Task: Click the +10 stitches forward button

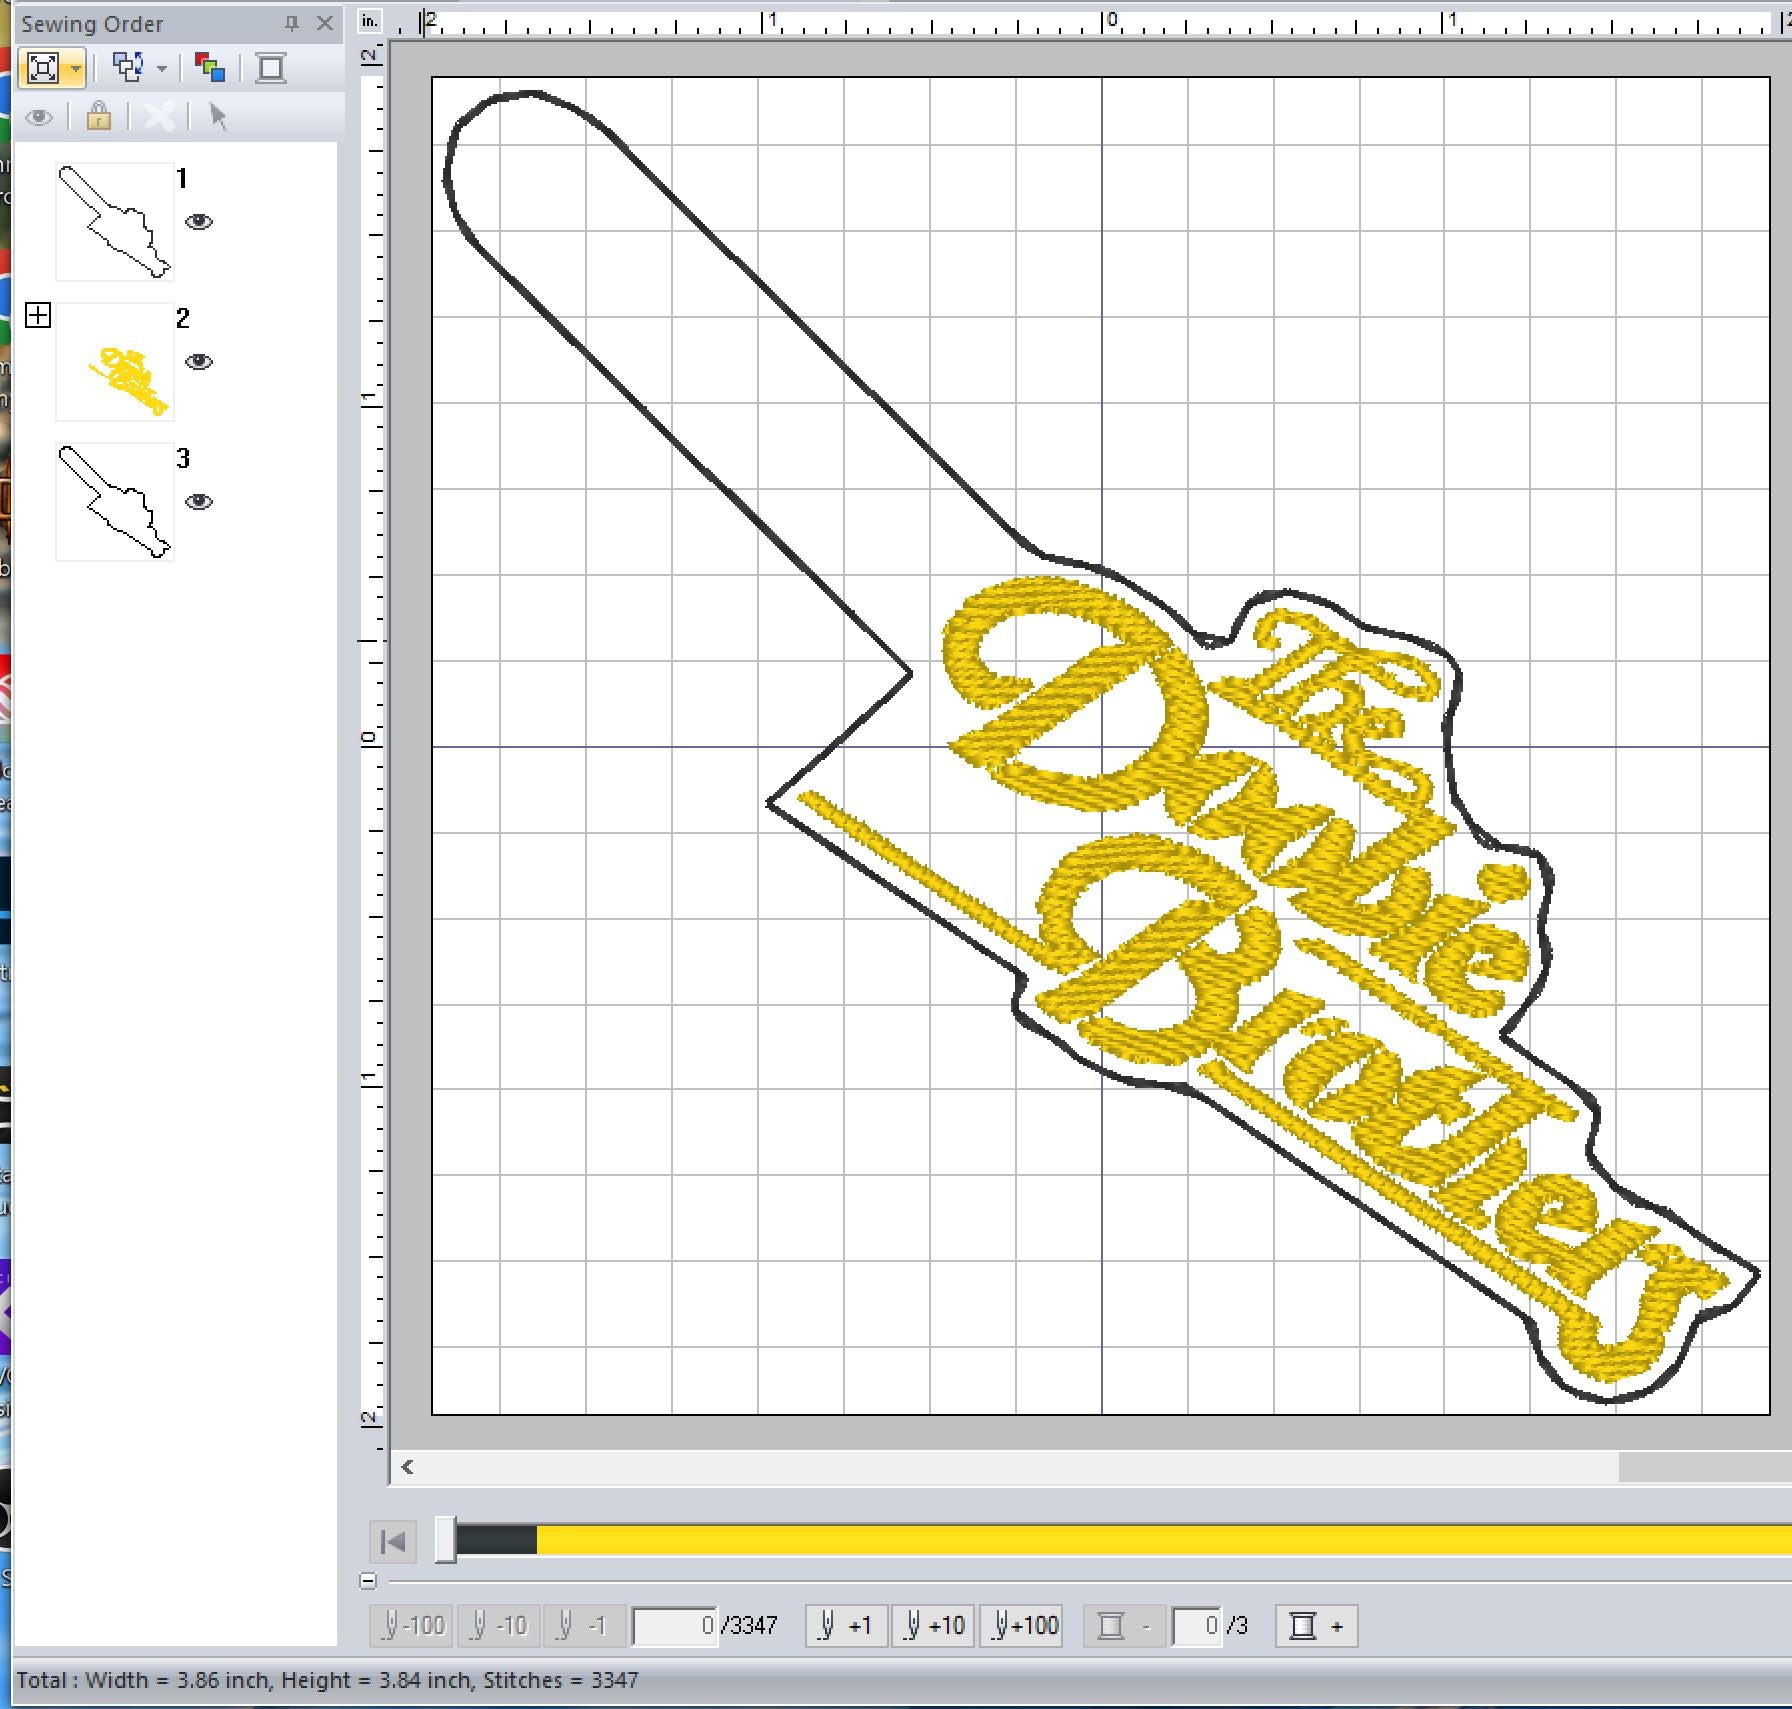Action: pyautogui.click(x=933, y=1626)
